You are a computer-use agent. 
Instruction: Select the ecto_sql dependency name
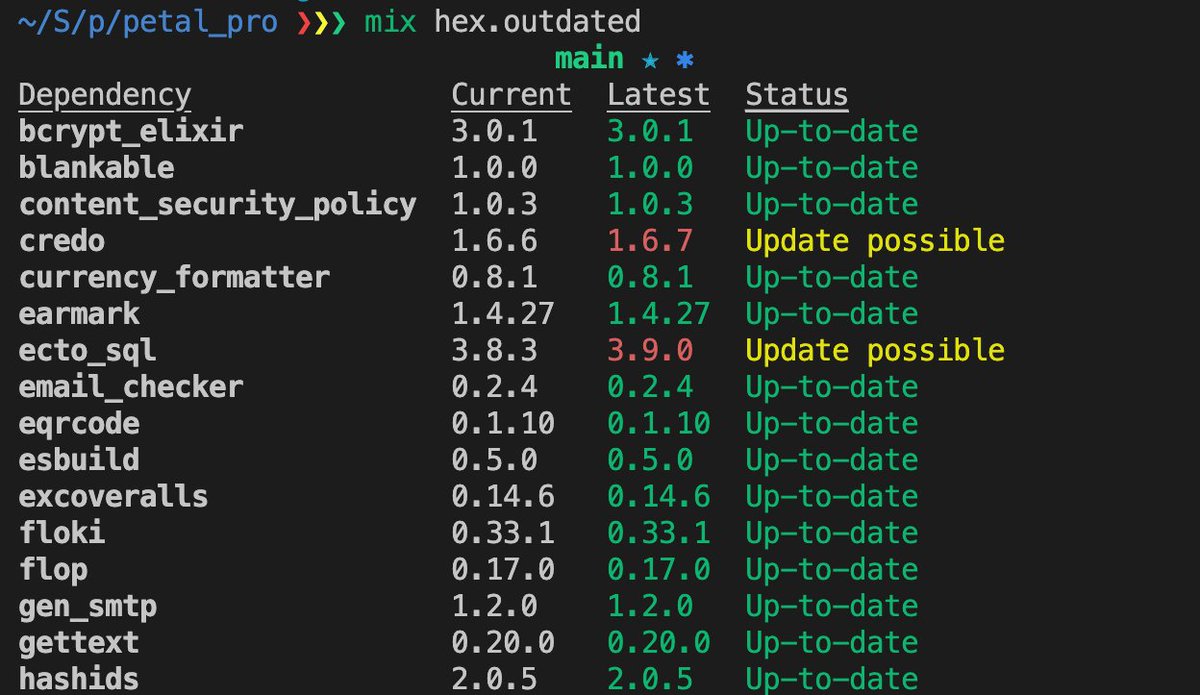(x=88, y=351)
